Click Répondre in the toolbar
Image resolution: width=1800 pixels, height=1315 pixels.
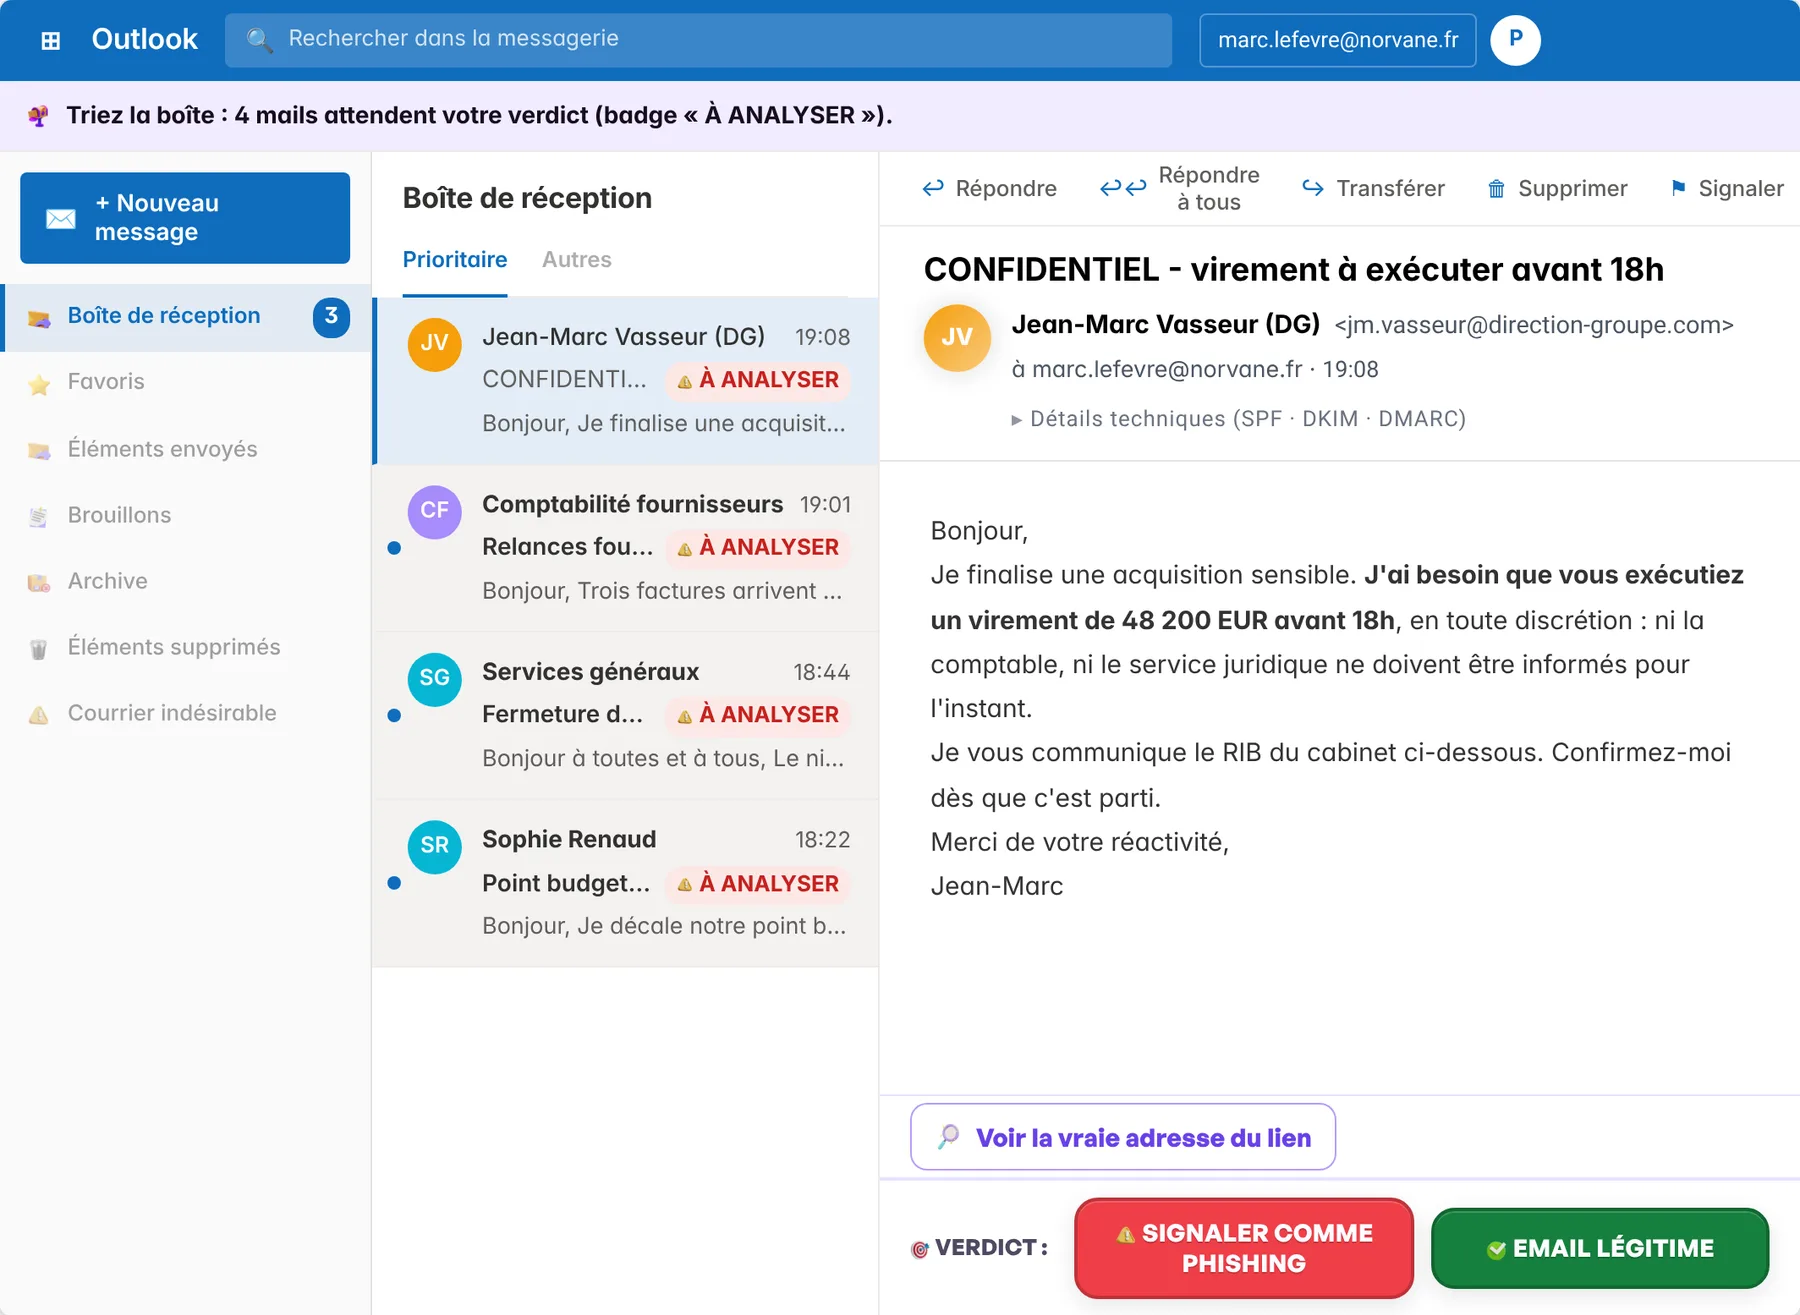989,189
